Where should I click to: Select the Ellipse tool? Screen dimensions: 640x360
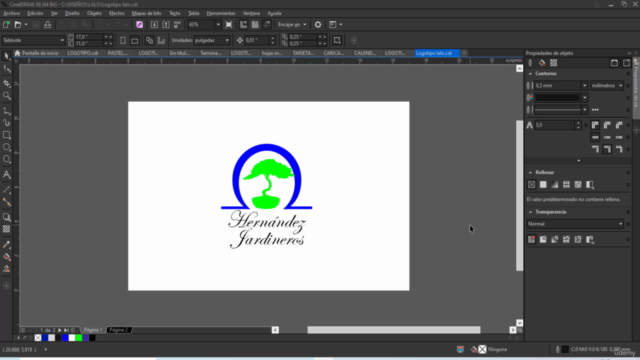pos(7,147)
